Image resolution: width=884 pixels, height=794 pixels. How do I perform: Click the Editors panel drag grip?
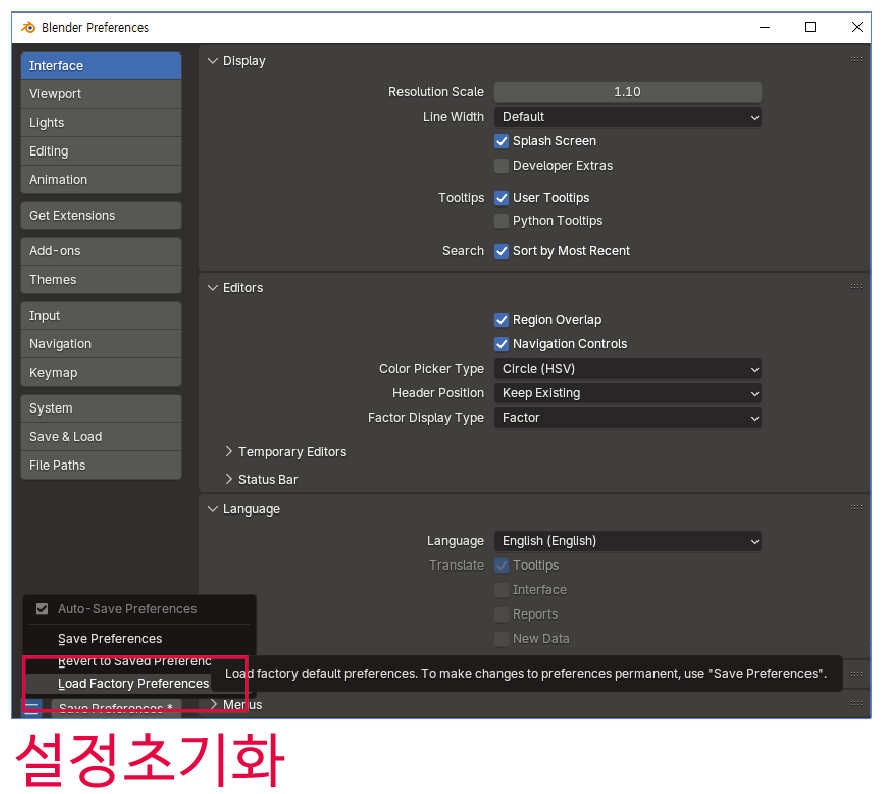pyautogui.click(x=856, y=286)
